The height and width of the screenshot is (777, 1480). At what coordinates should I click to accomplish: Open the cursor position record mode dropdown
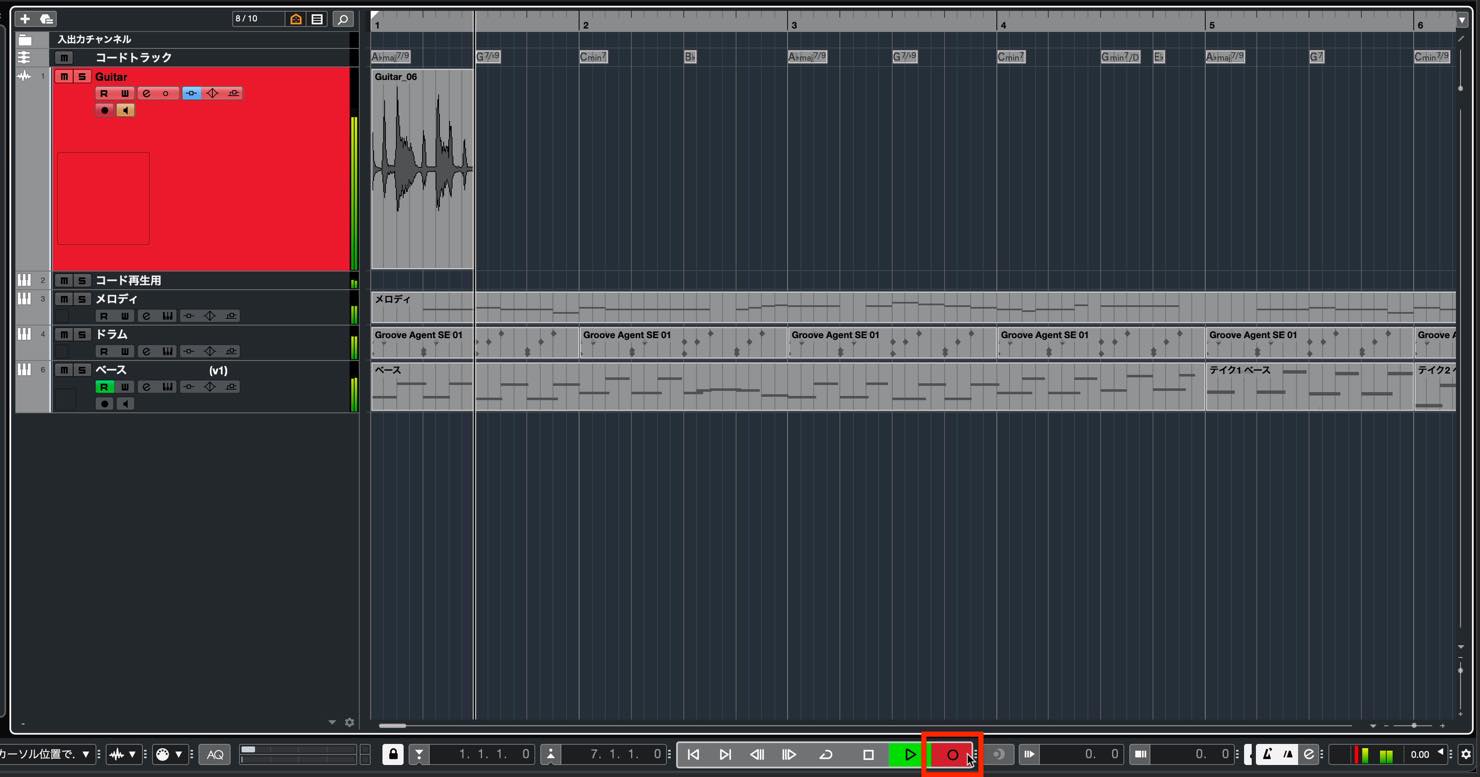pos(46,754)
